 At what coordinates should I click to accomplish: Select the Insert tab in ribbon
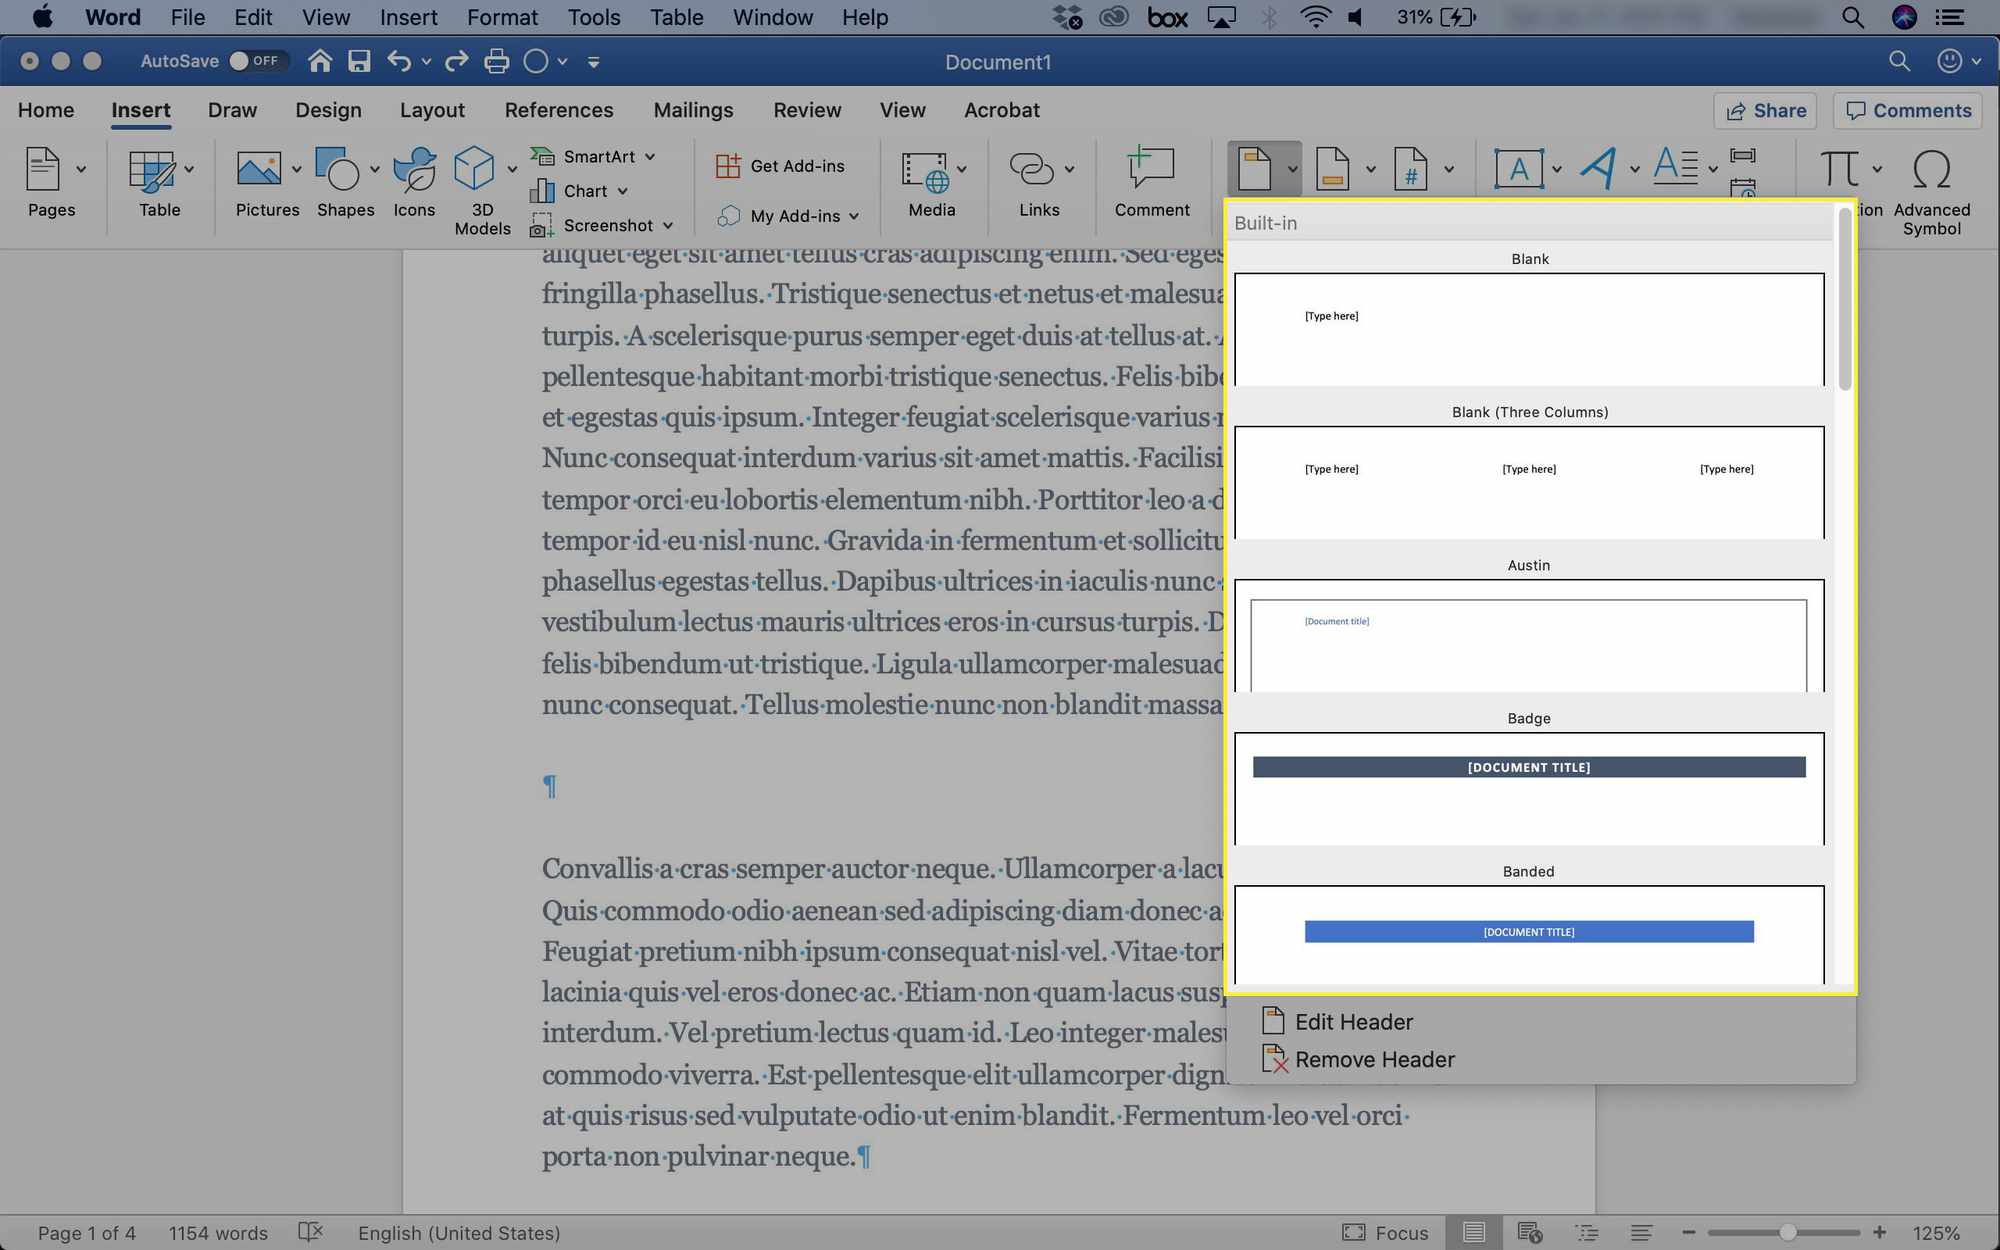140,109
